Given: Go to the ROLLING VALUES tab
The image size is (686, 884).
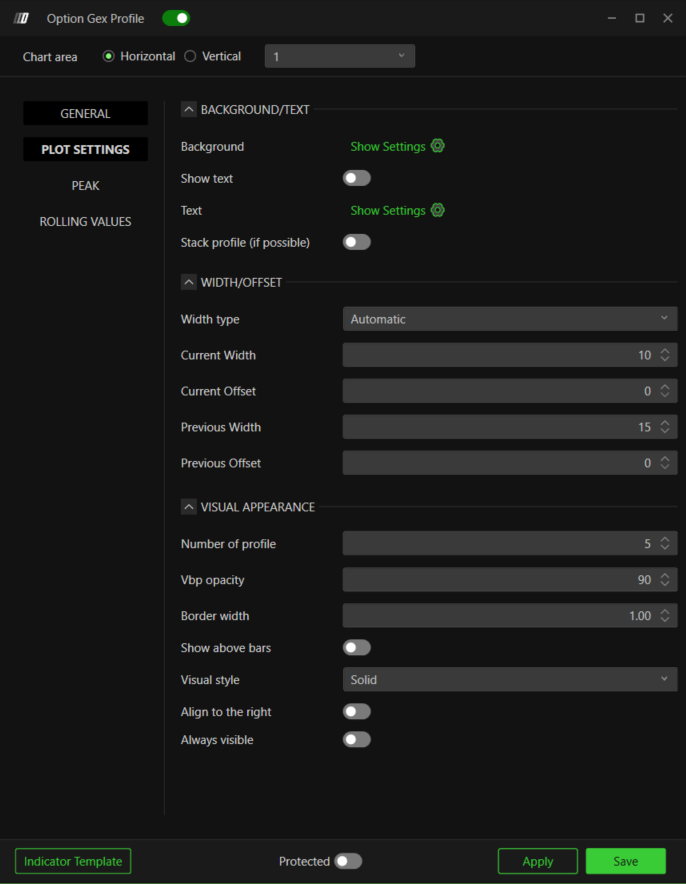Looking at the screenshot, I should [x=86, y=222].
